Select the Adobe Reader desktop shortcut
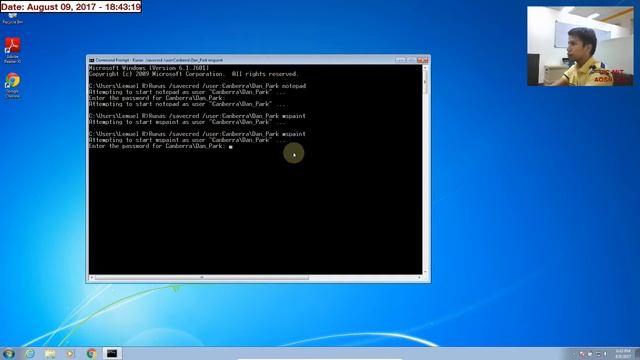 pyautogui.click(x=12, y=50)
